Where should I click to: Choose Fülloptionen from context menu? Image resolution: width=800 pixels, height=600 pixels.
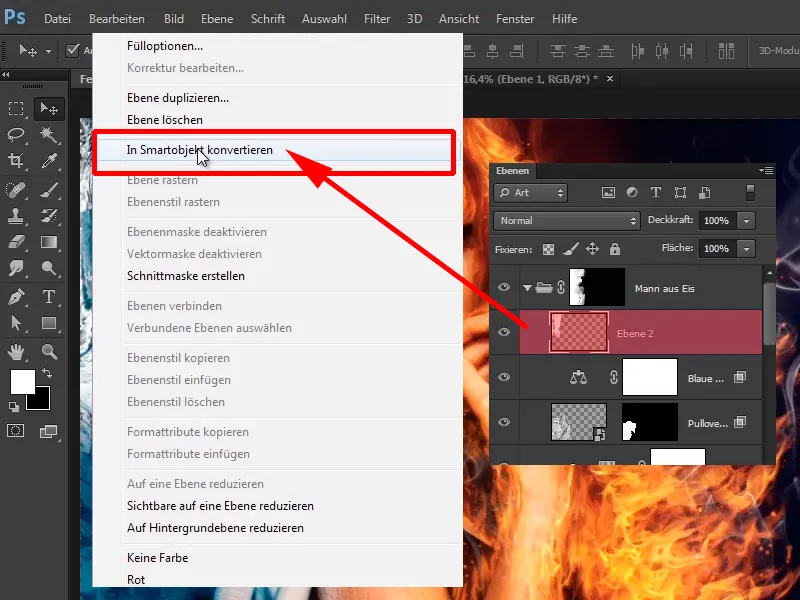tap(165, 46)
